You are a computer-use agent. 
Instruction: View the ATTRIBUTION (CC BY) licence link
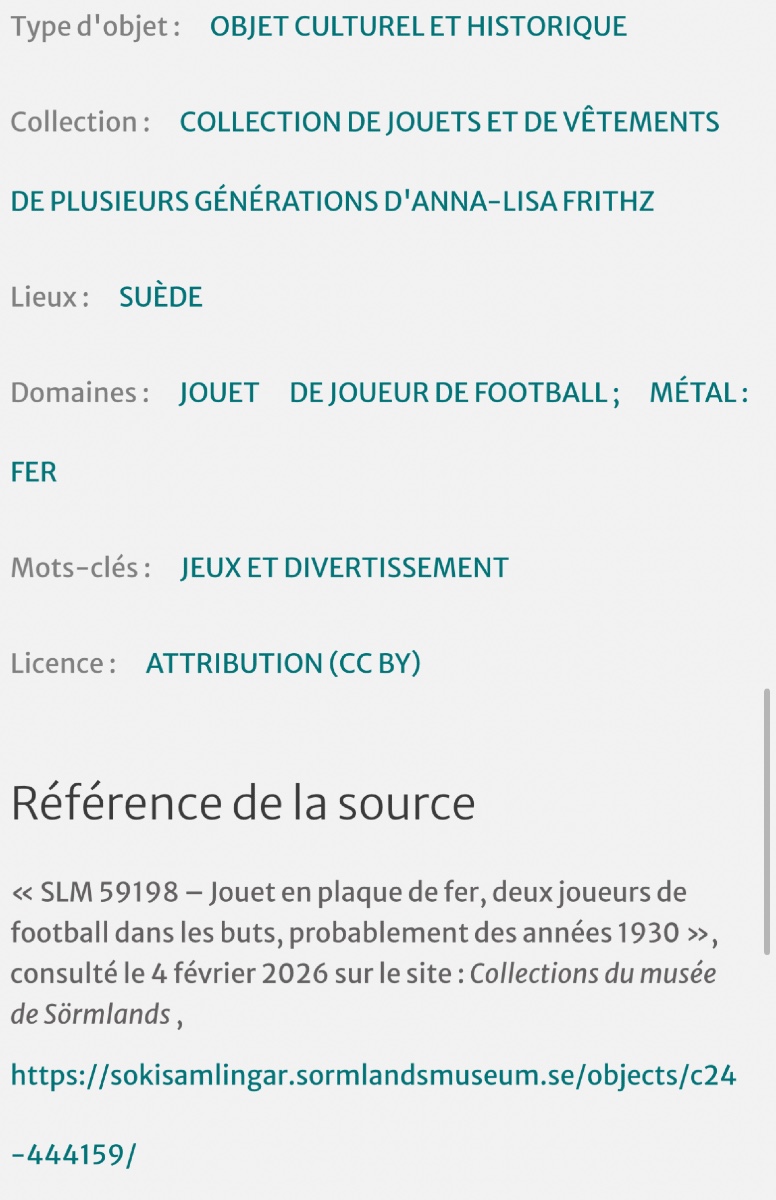click(x=283, y=664)
